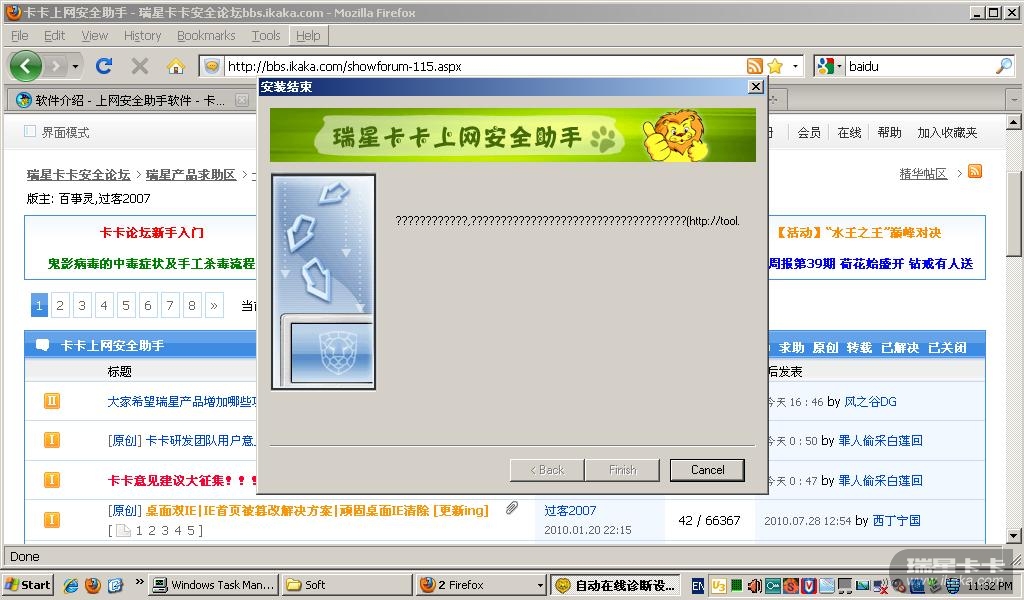
Task: Close the 安装结束 dialog with X
Action: (x=756, y=86)
